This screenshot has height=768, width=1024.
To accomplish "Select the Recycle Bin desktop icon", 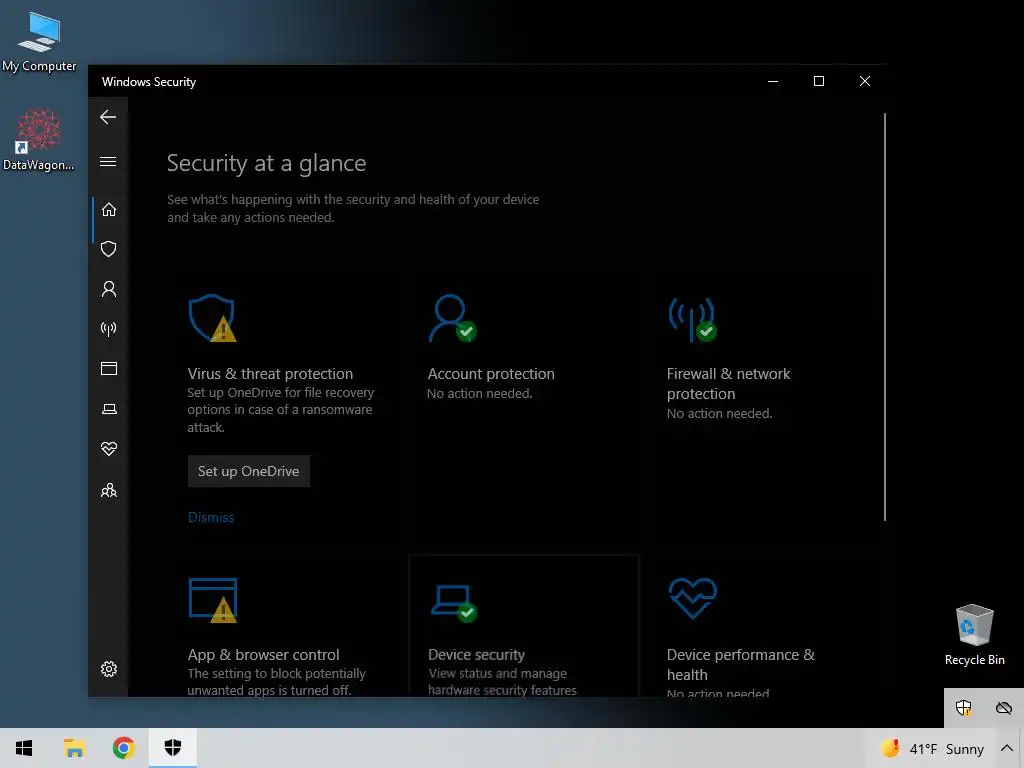I will (974, 635).
